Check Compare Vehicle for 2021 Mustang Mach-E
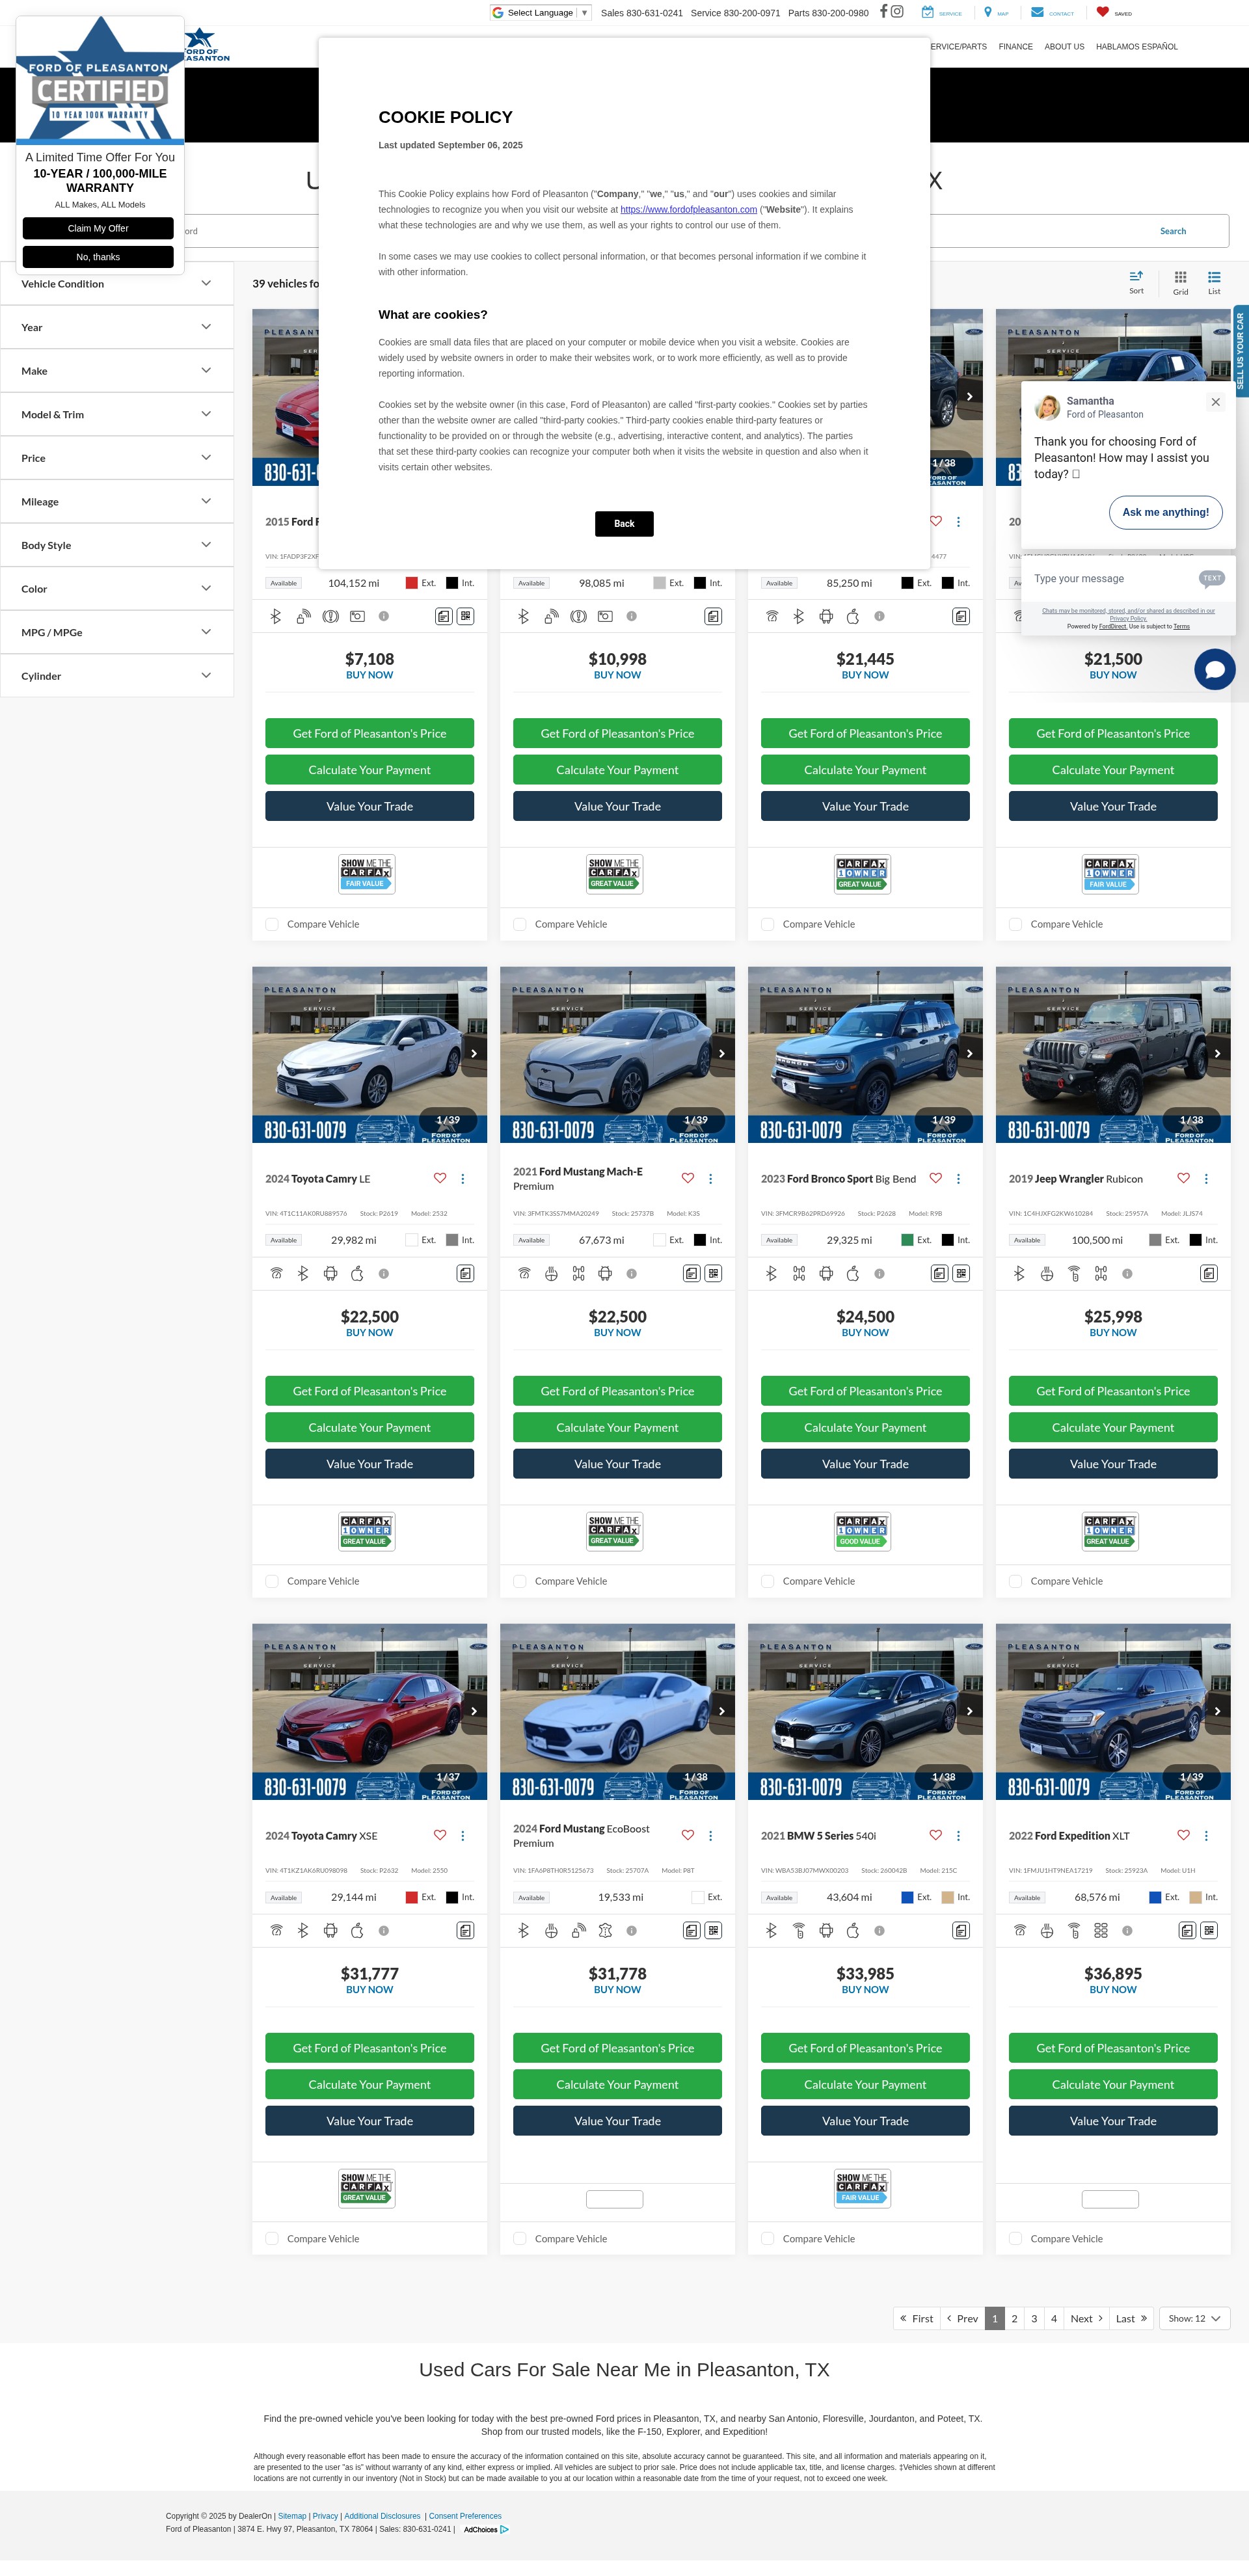This screenshot has width=1249, height=2576. (520, 1581)
